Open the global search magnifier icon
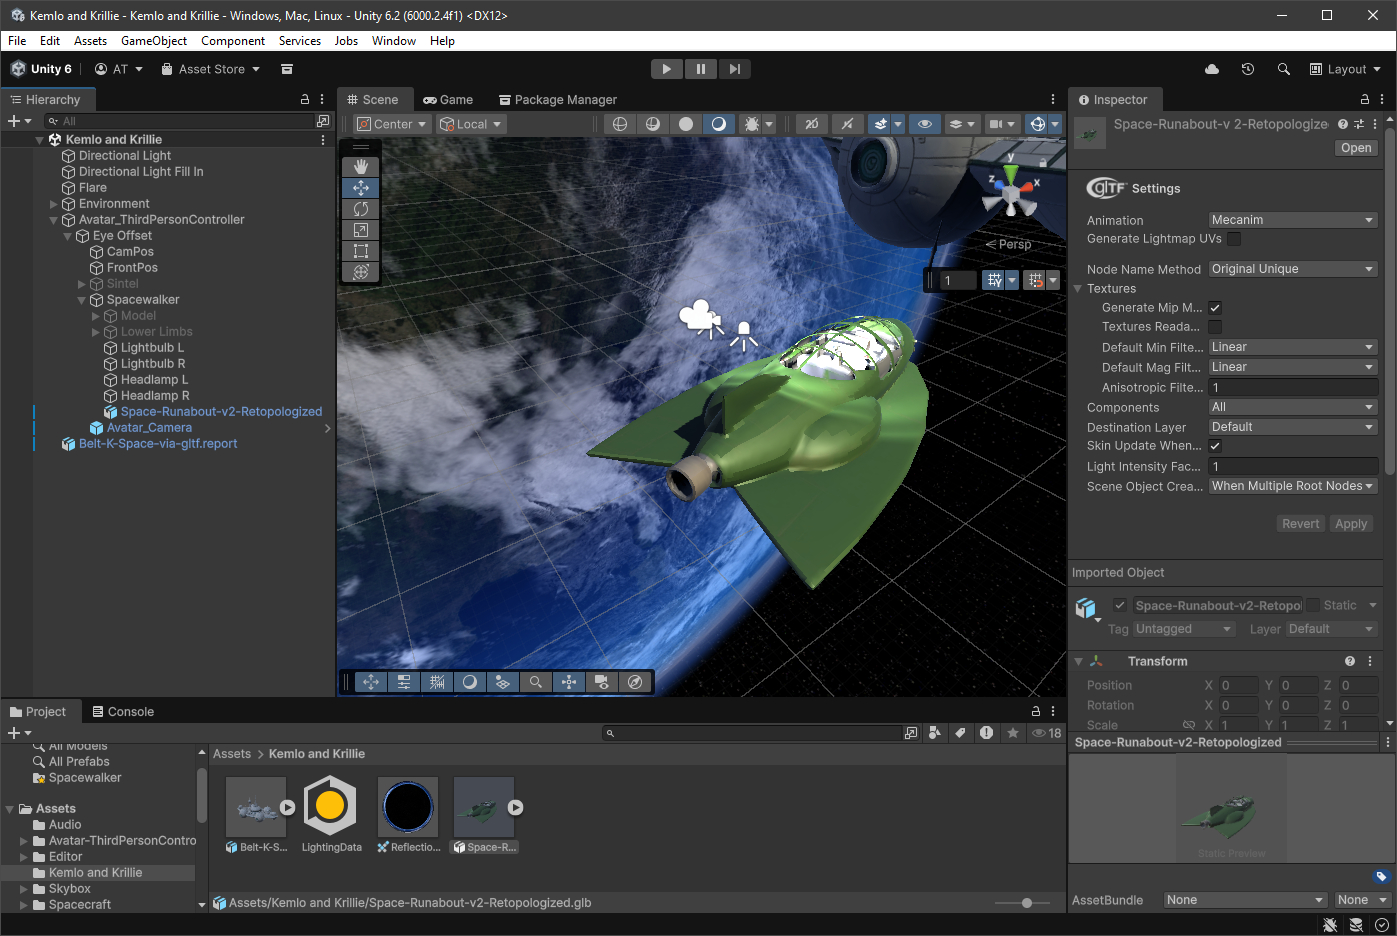The height and width of the screenshot is (936, 1397). click(x=1283, y=69)
